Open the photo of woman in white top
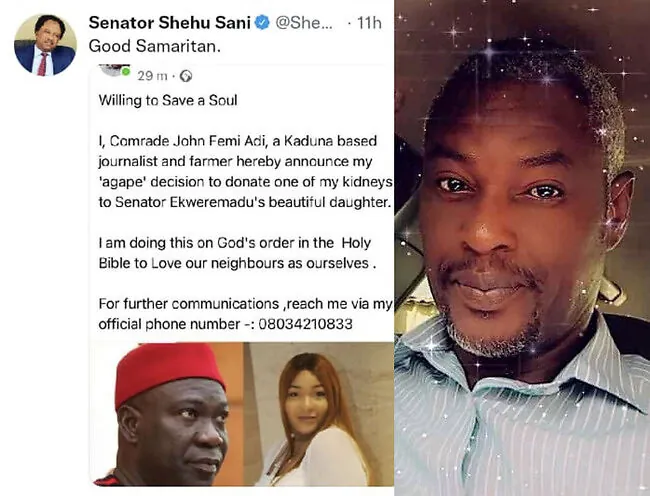The image size is (650, 496). [318, 414]
